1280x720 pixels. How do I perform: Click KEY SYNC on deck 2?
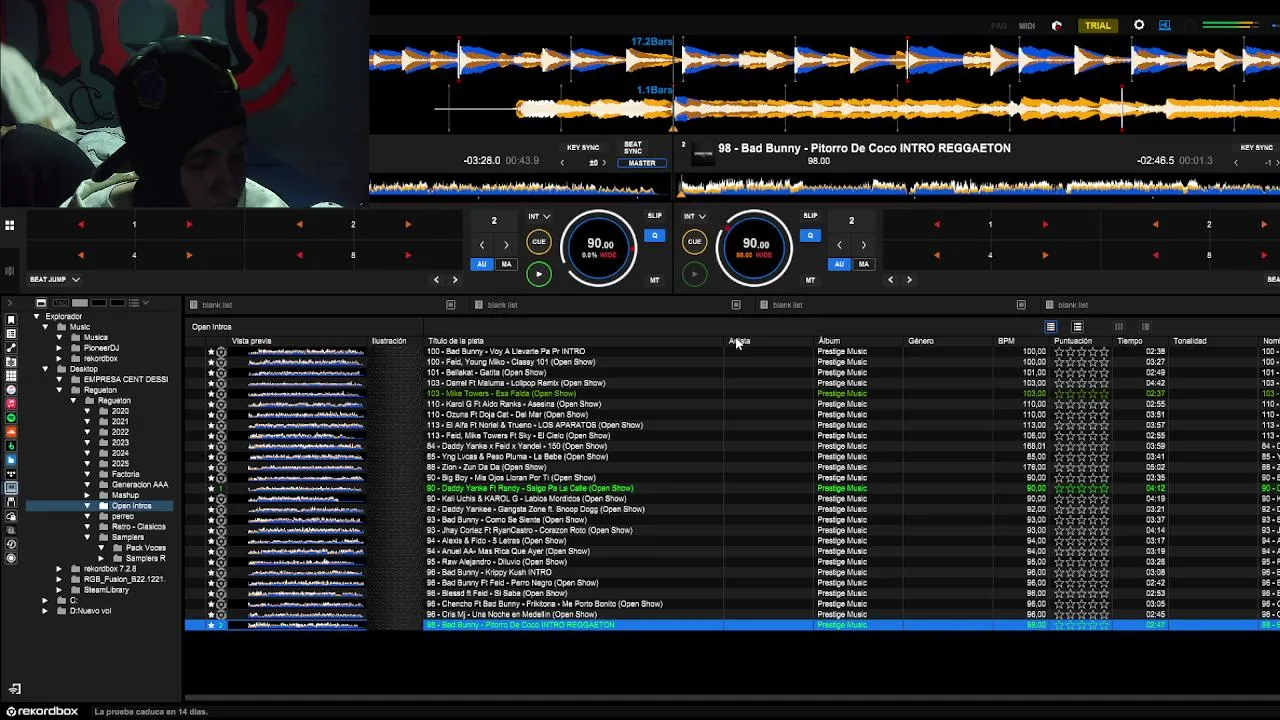(x=1256, y=148)
